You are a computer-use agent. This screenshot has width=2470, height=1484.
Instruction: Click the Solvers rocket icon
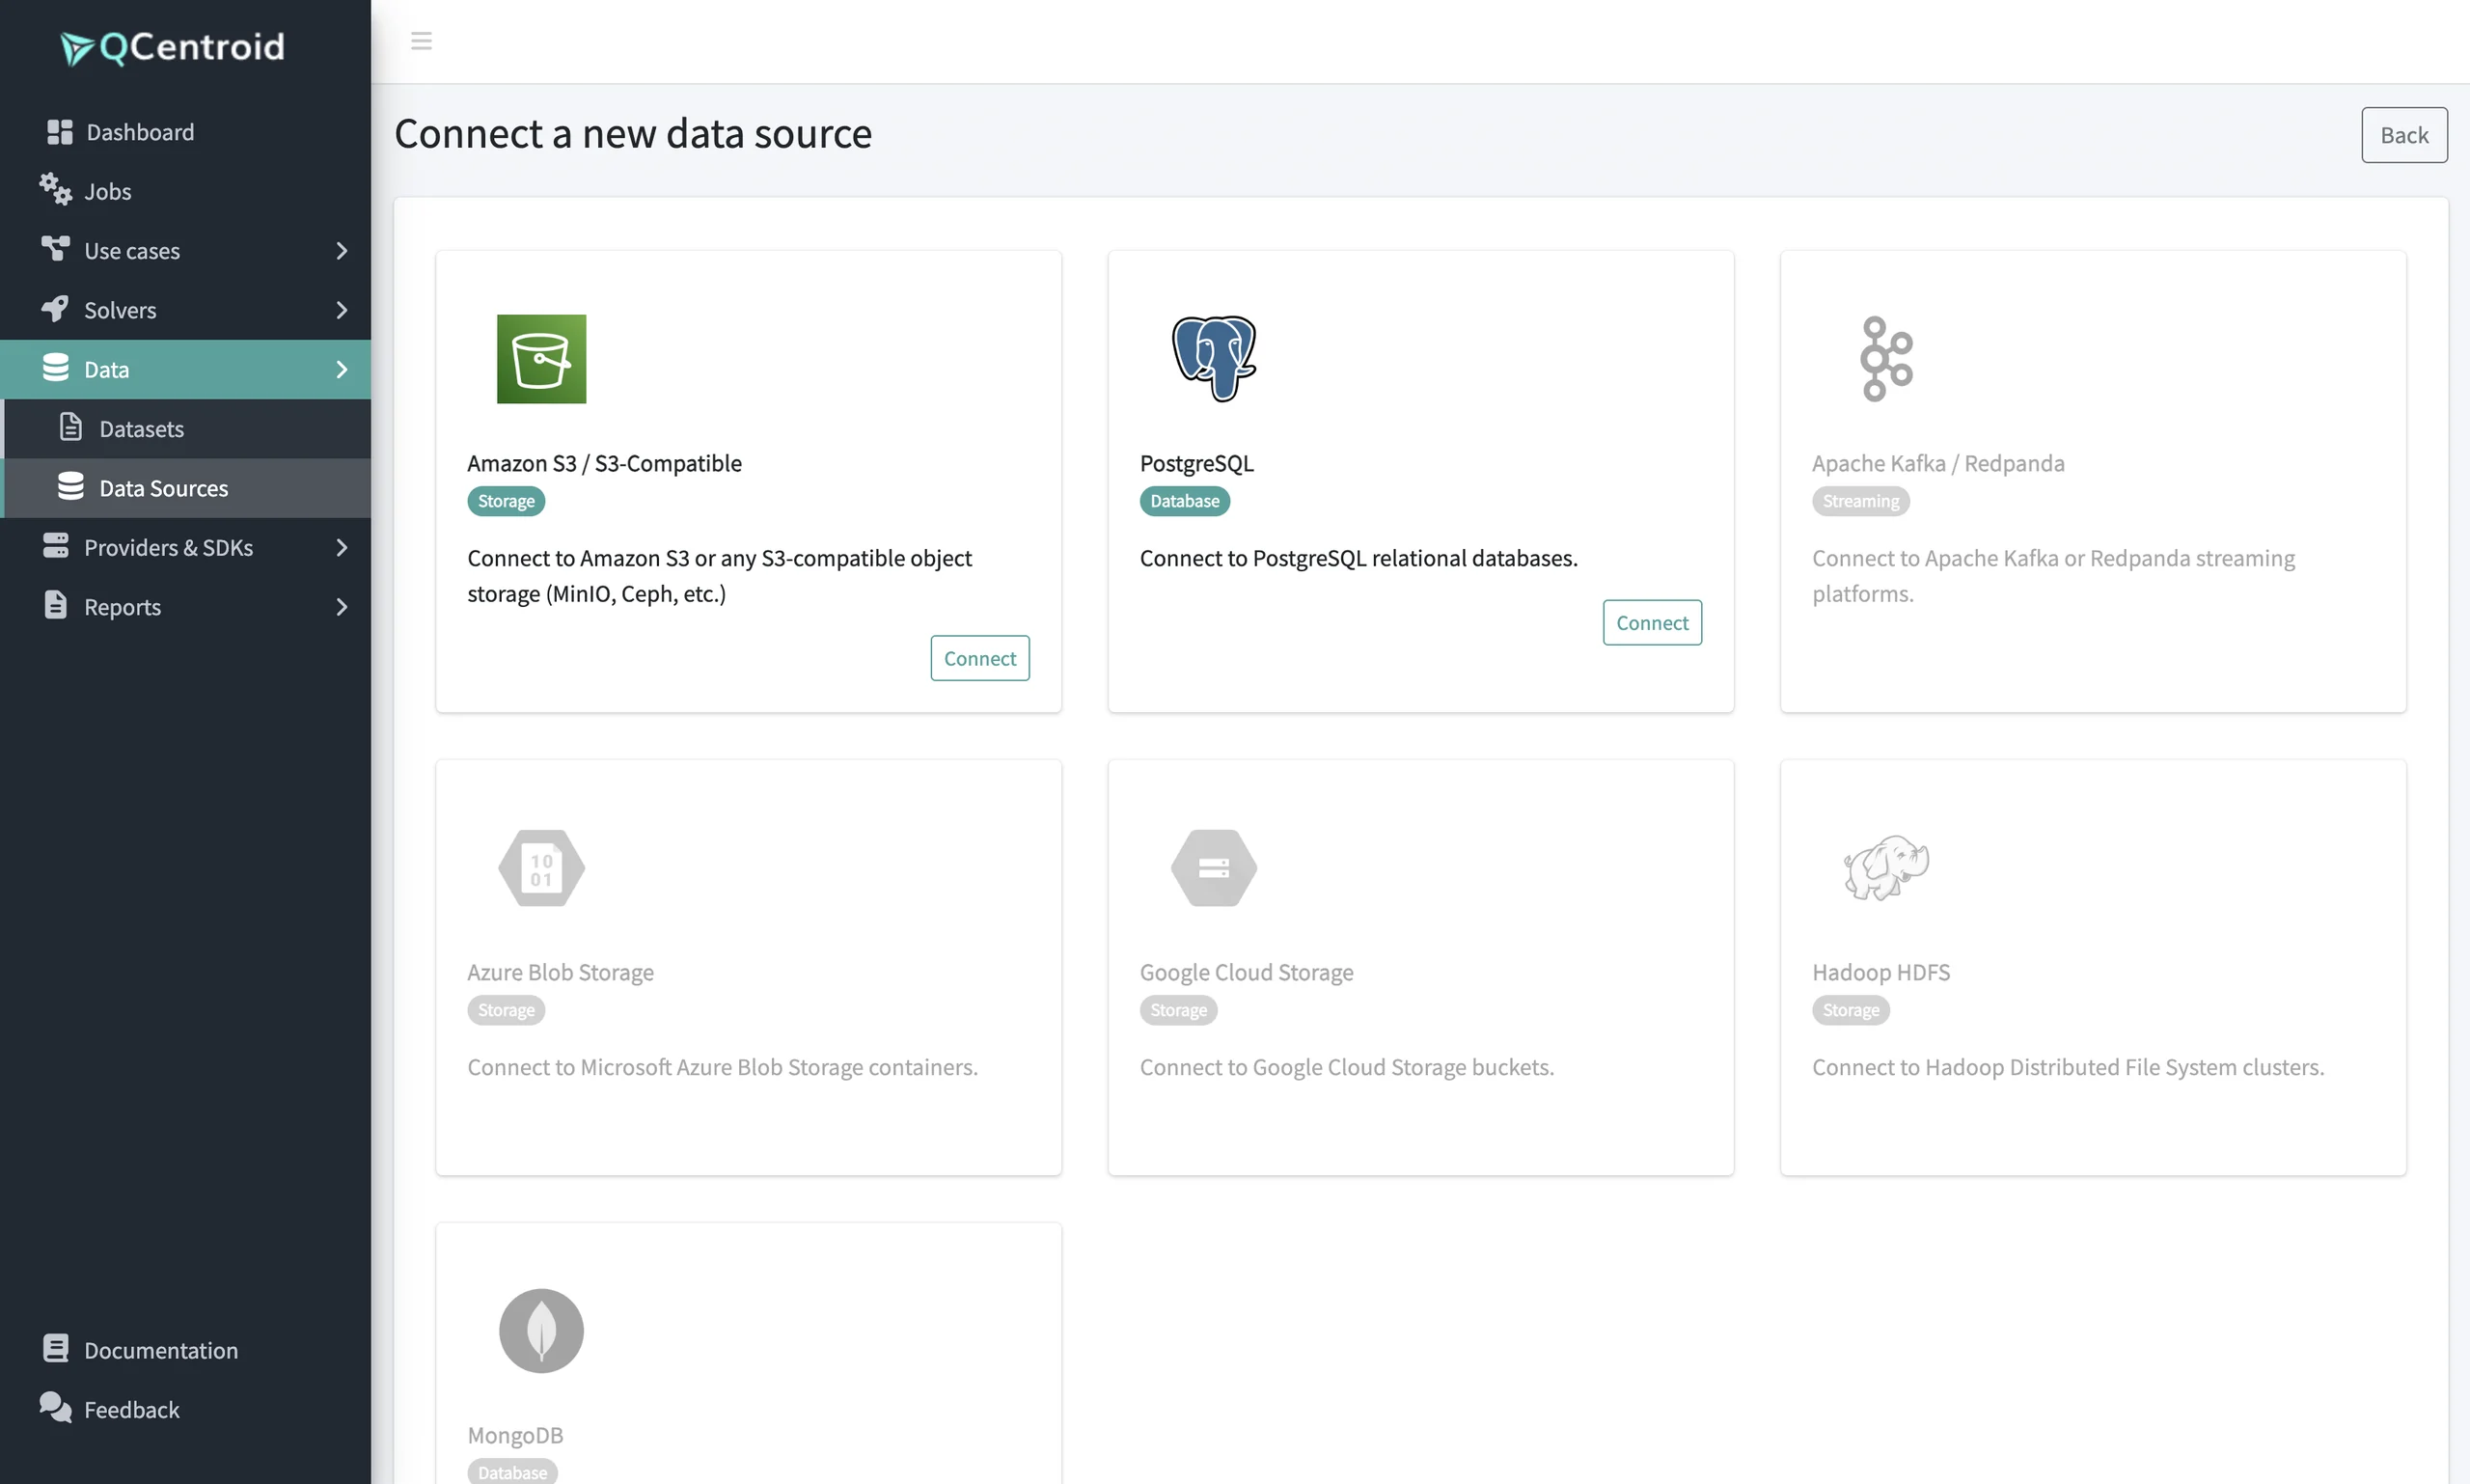55,309
